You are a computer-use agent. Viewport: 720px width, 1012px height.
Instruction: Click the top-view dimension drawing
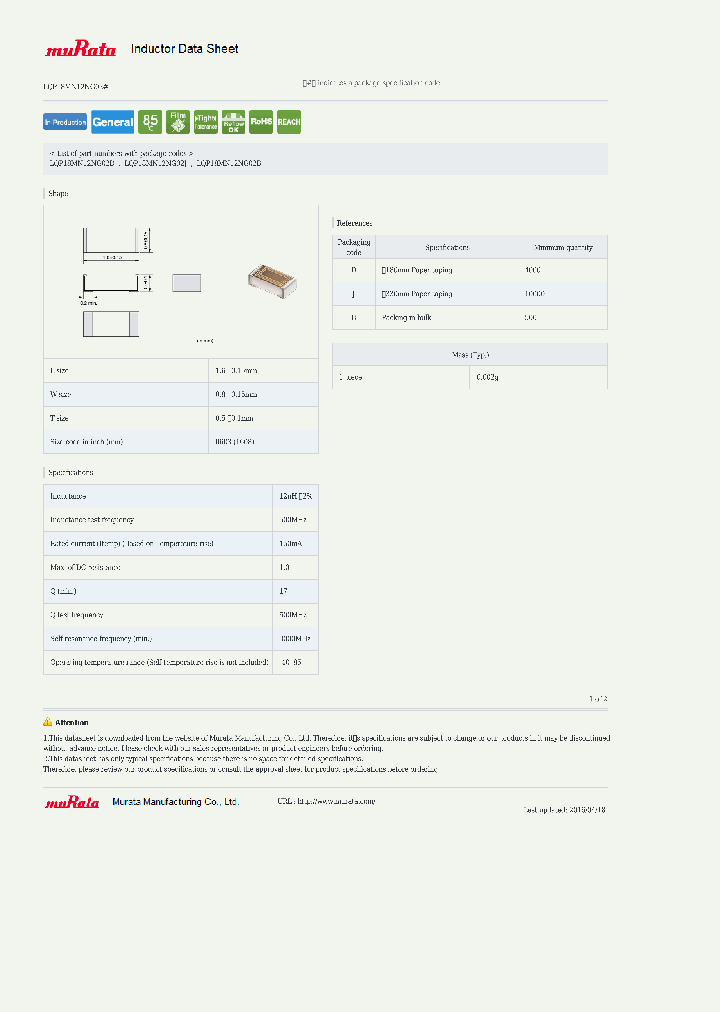click(x=117, y=245)
